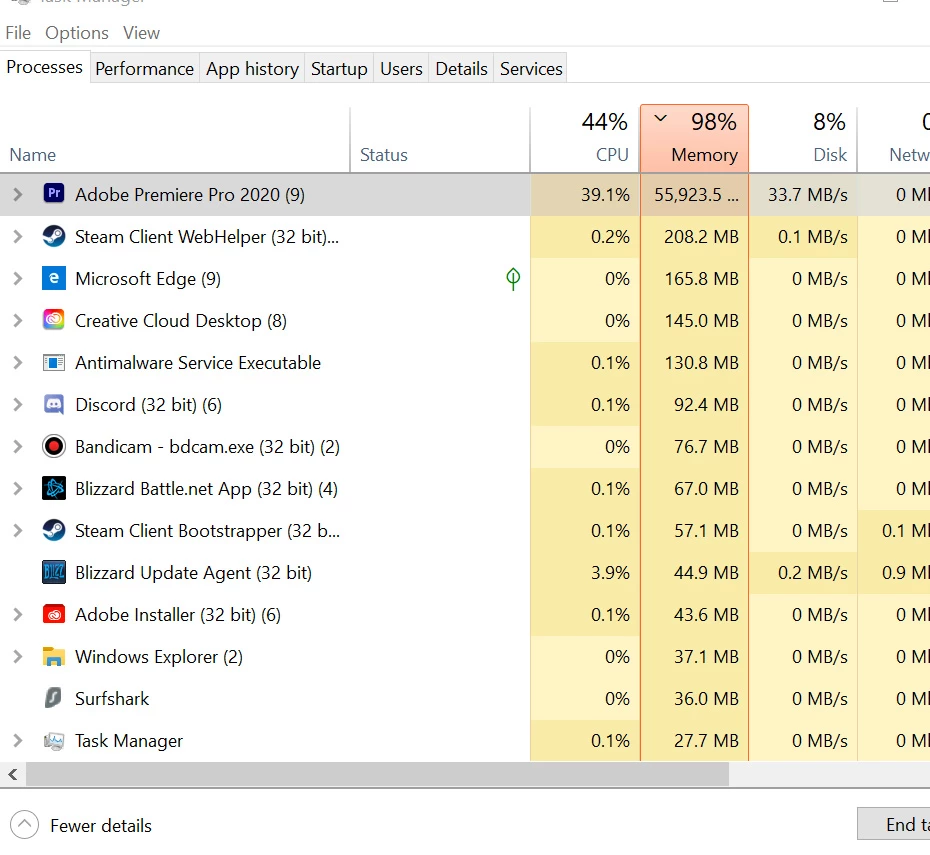
Task: Open the Options menu
Action: click(77, 33)
